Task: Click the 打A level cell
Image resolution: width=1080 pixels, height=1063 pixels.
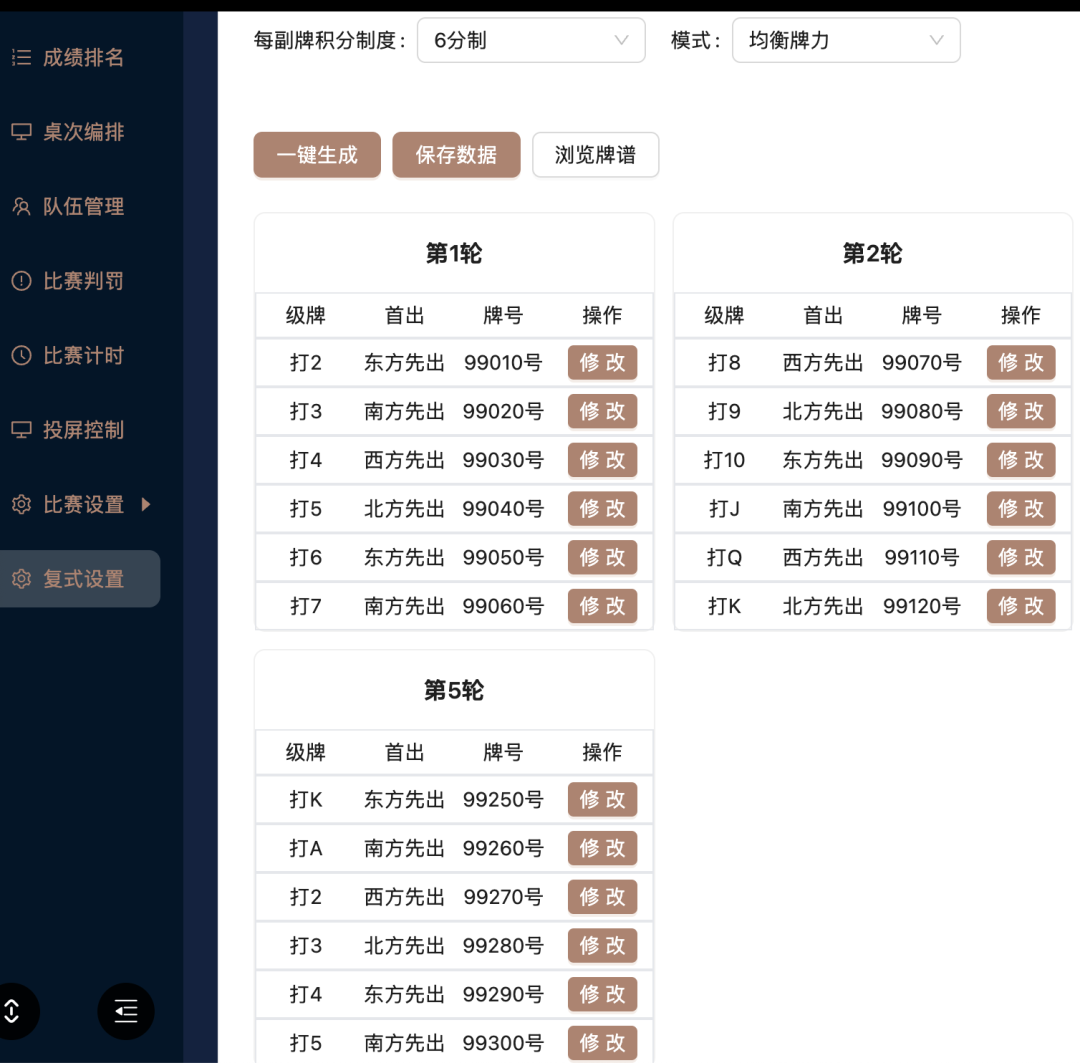Action: pos(305,848)
